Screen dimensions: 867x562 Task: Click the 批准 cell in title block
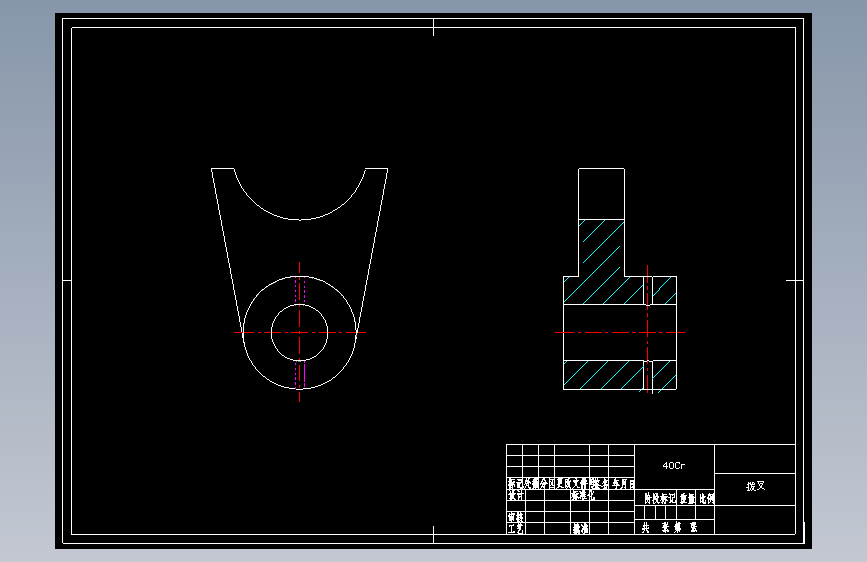[580, 528]
